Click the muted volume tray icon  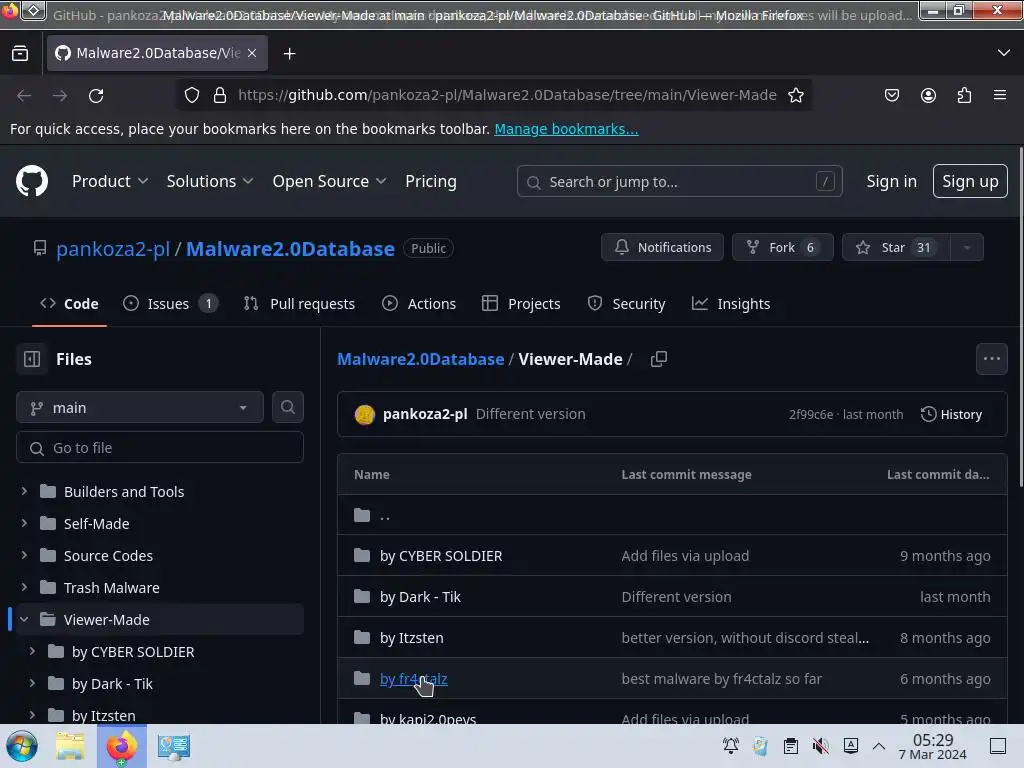820,746
